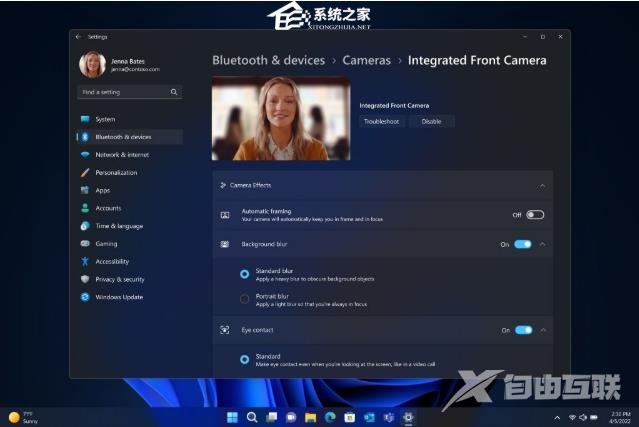This screenshot has width=639, height=427.
Task: Click the back arrow in Settings title bar
Action: [x=78, y=37]
